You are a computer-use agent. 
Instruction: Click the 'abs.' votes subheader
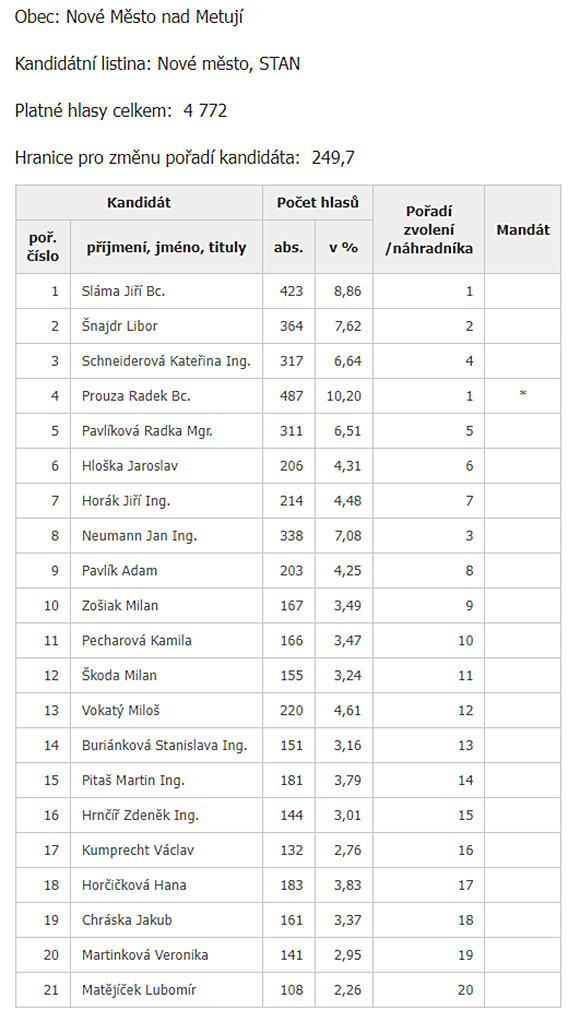(289, 247)
